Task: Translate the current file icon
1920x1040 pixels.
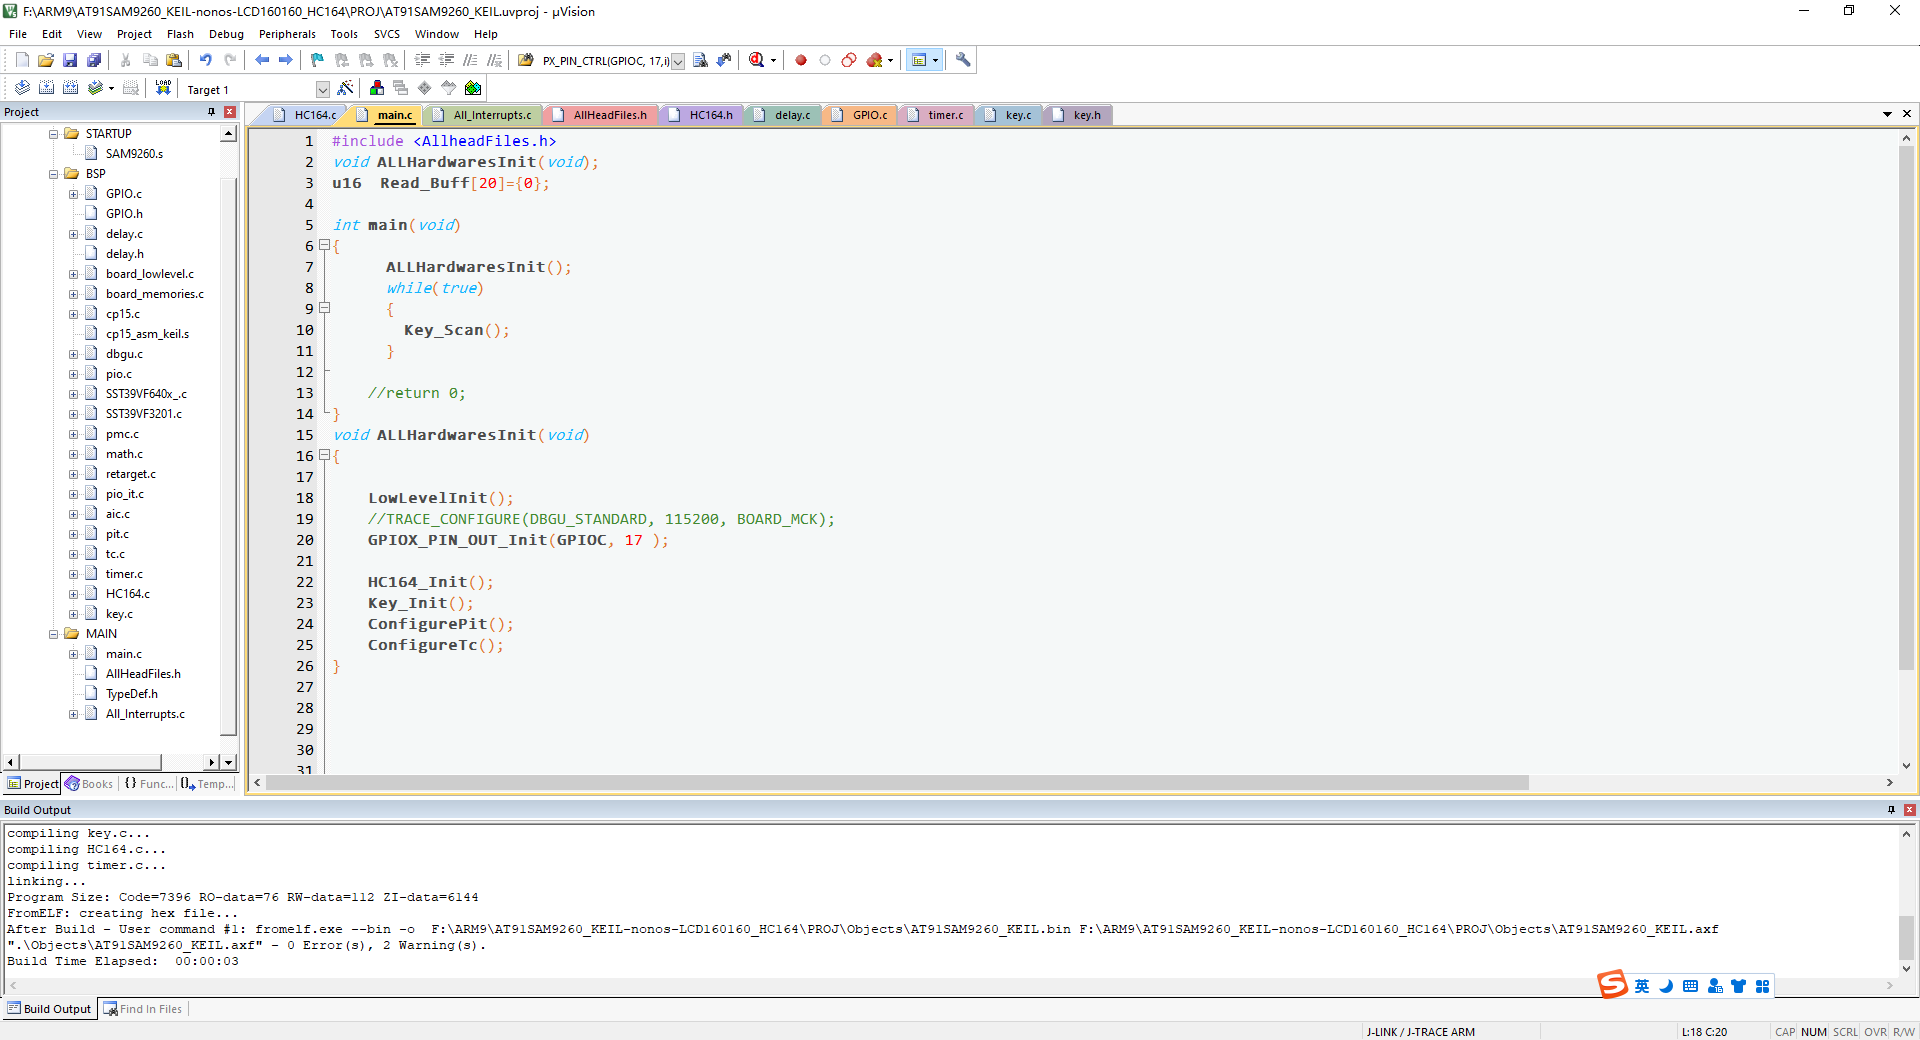Action: (22, 88)
